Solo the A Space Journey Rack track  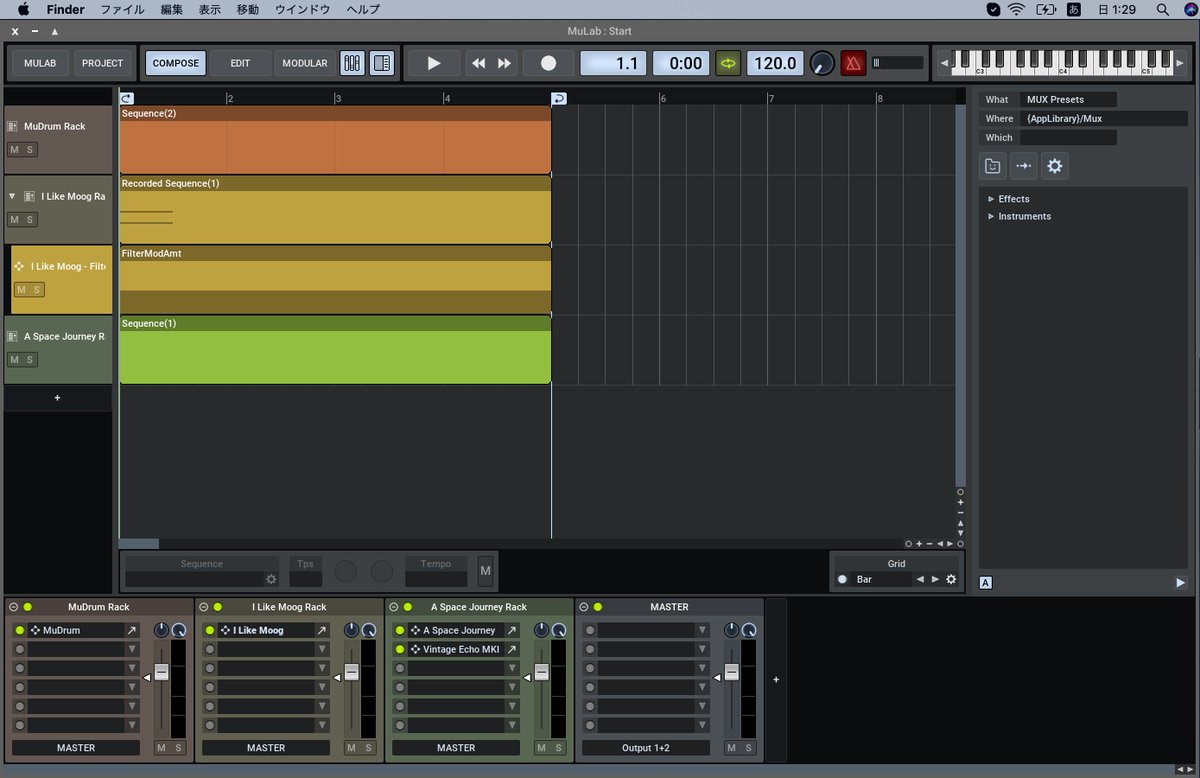click(x=30, y=359)
